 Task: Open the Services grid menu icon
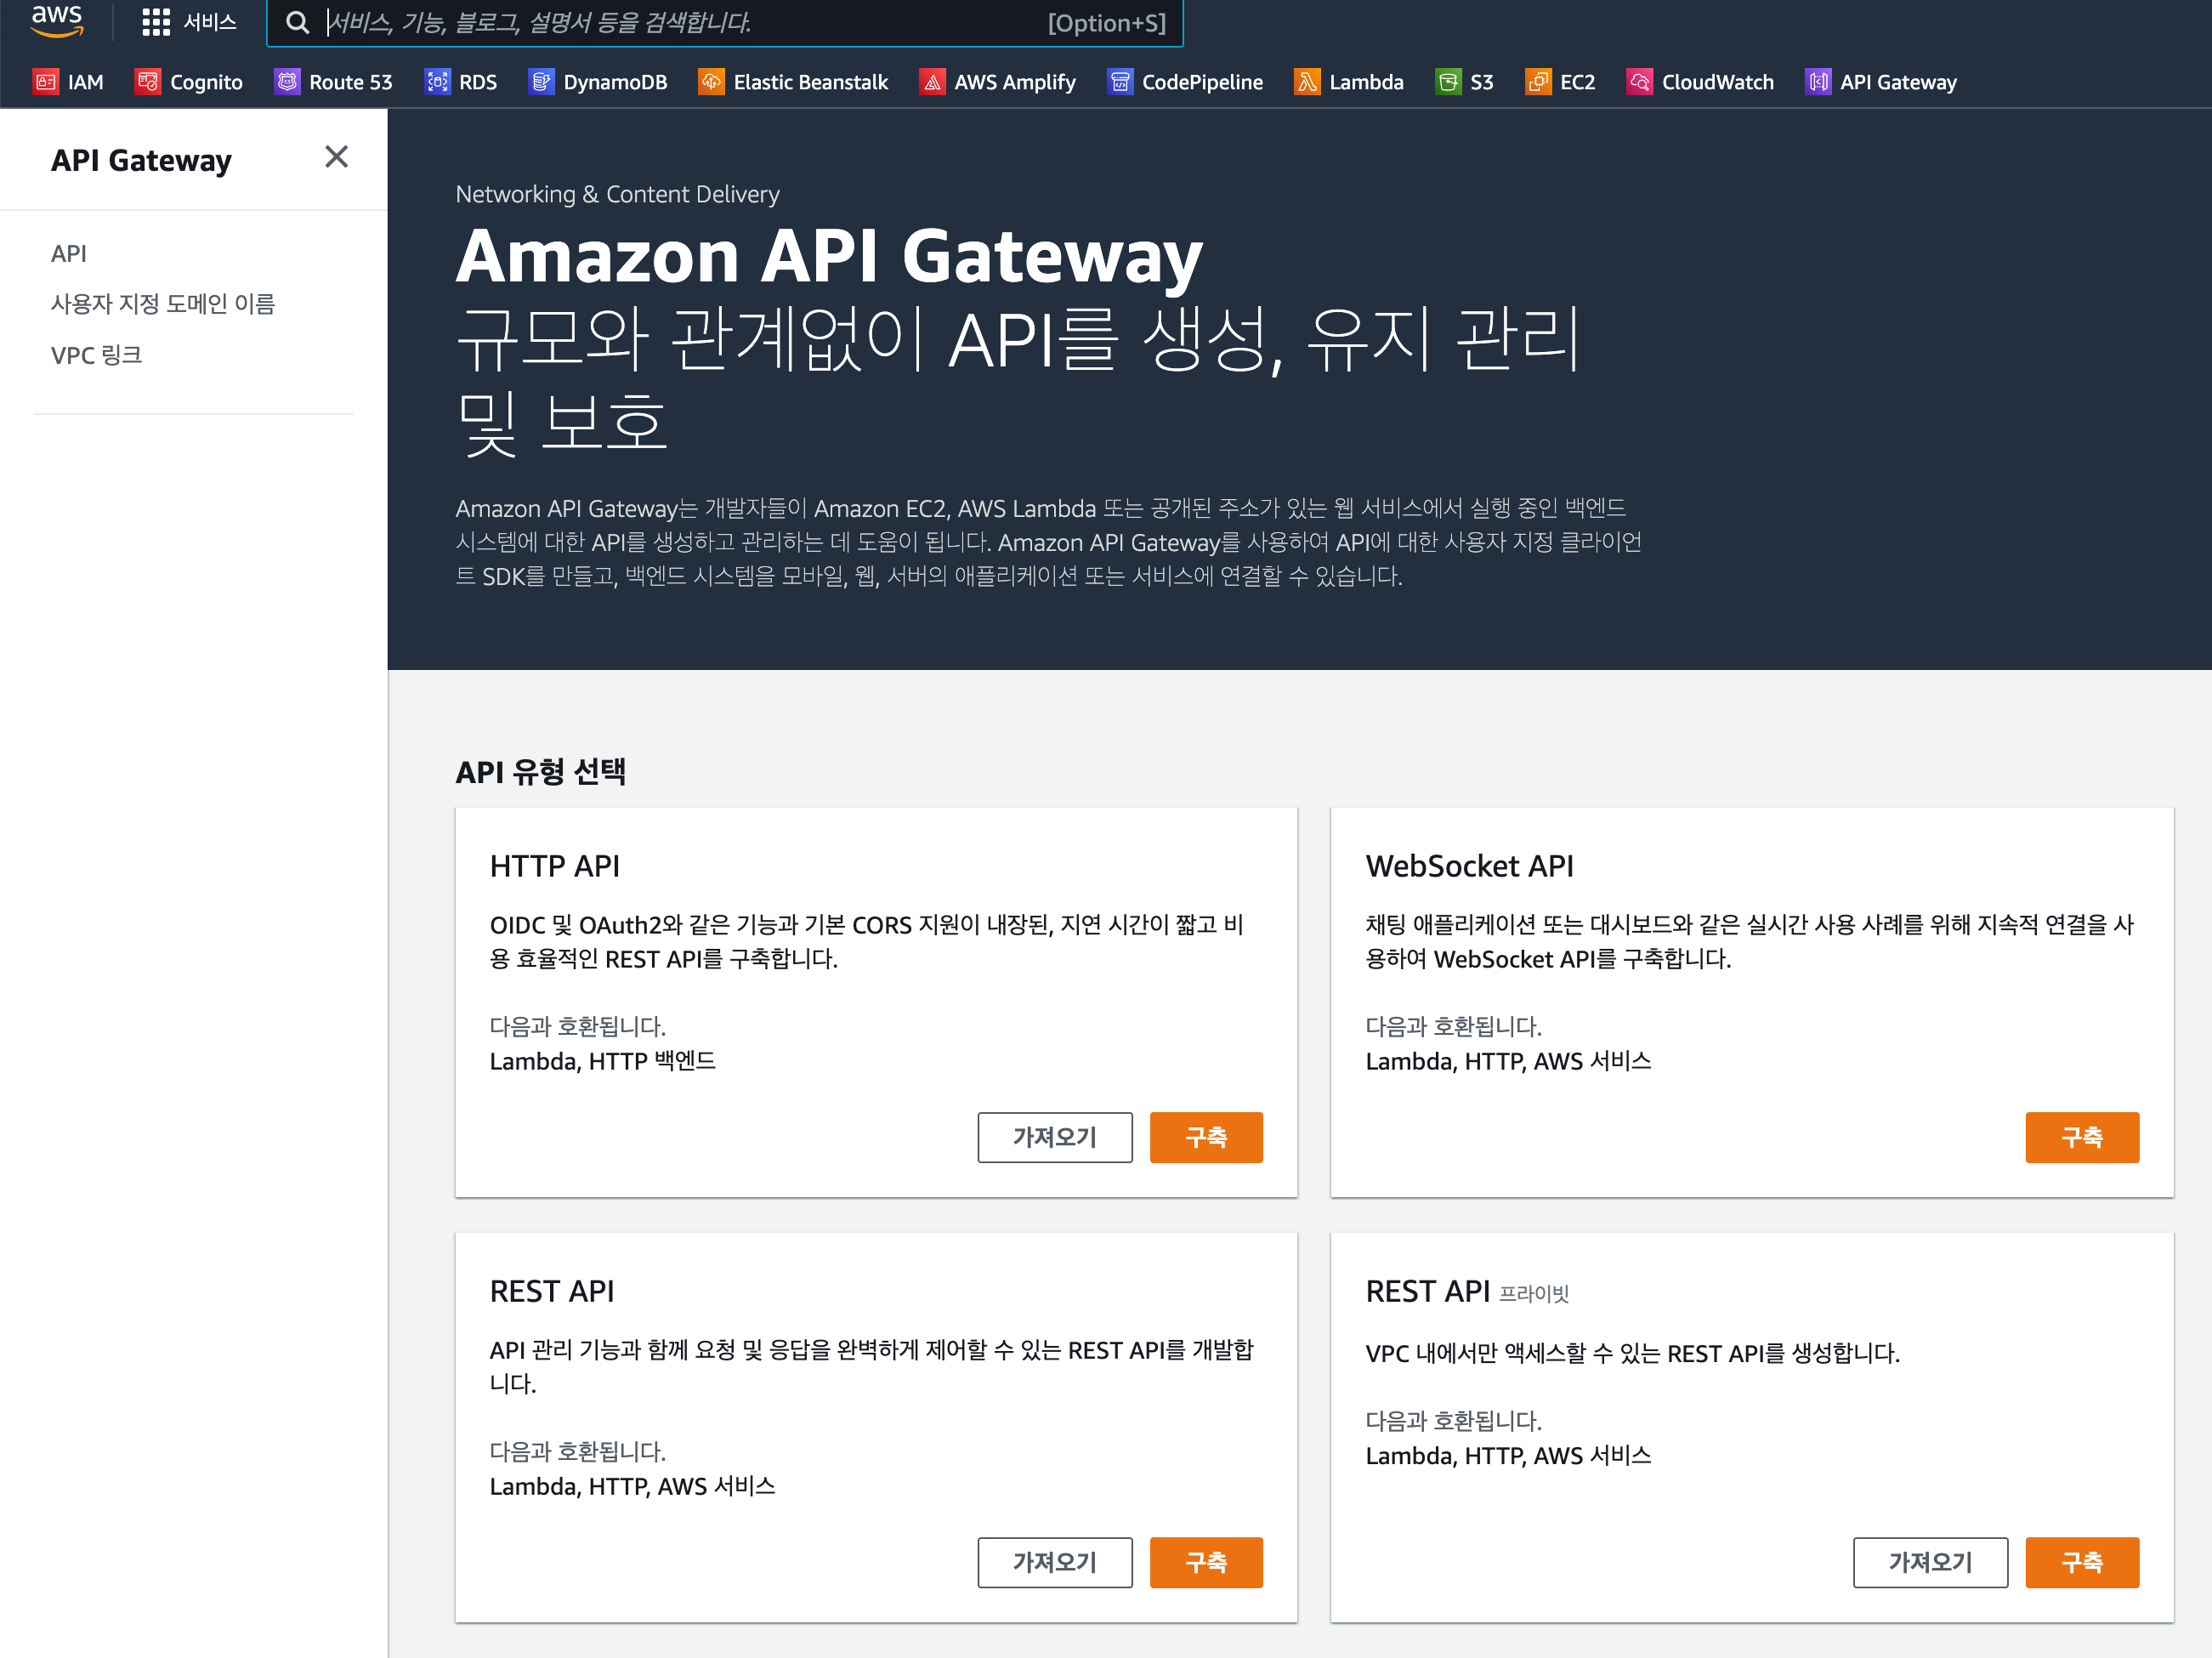click(x=156, y=22)
